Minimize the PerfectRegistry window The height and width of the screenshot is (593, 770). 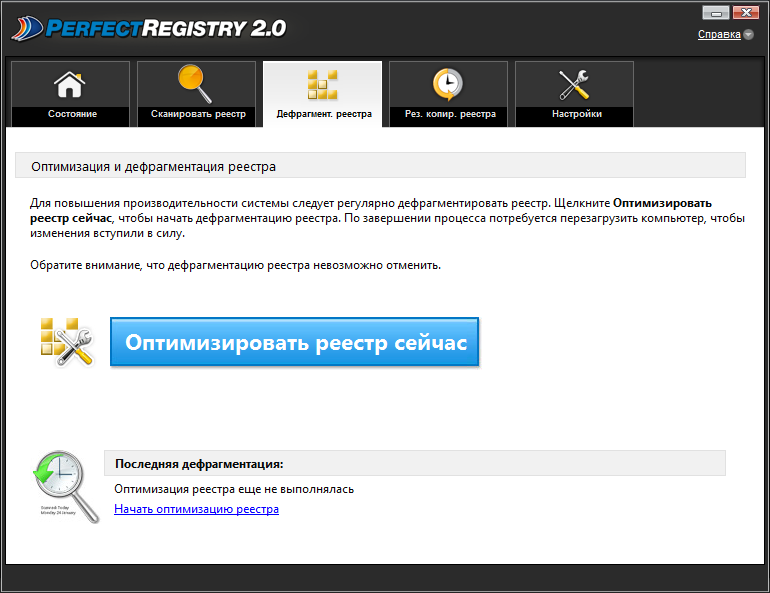click(x=715, y=12)
